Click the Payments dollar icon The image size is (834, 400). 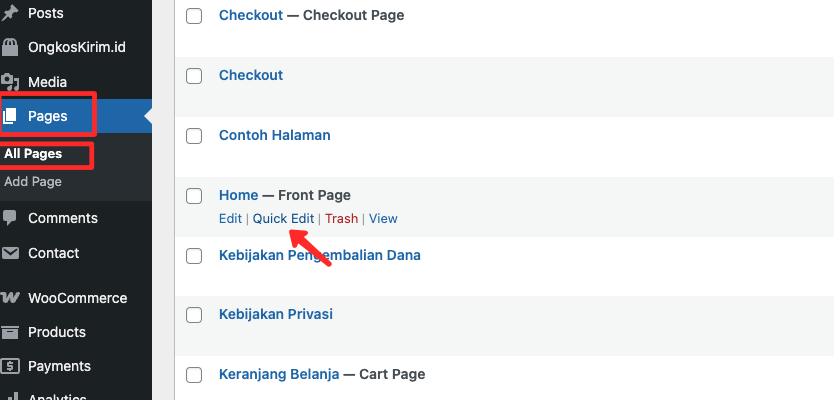click(10, 366)
